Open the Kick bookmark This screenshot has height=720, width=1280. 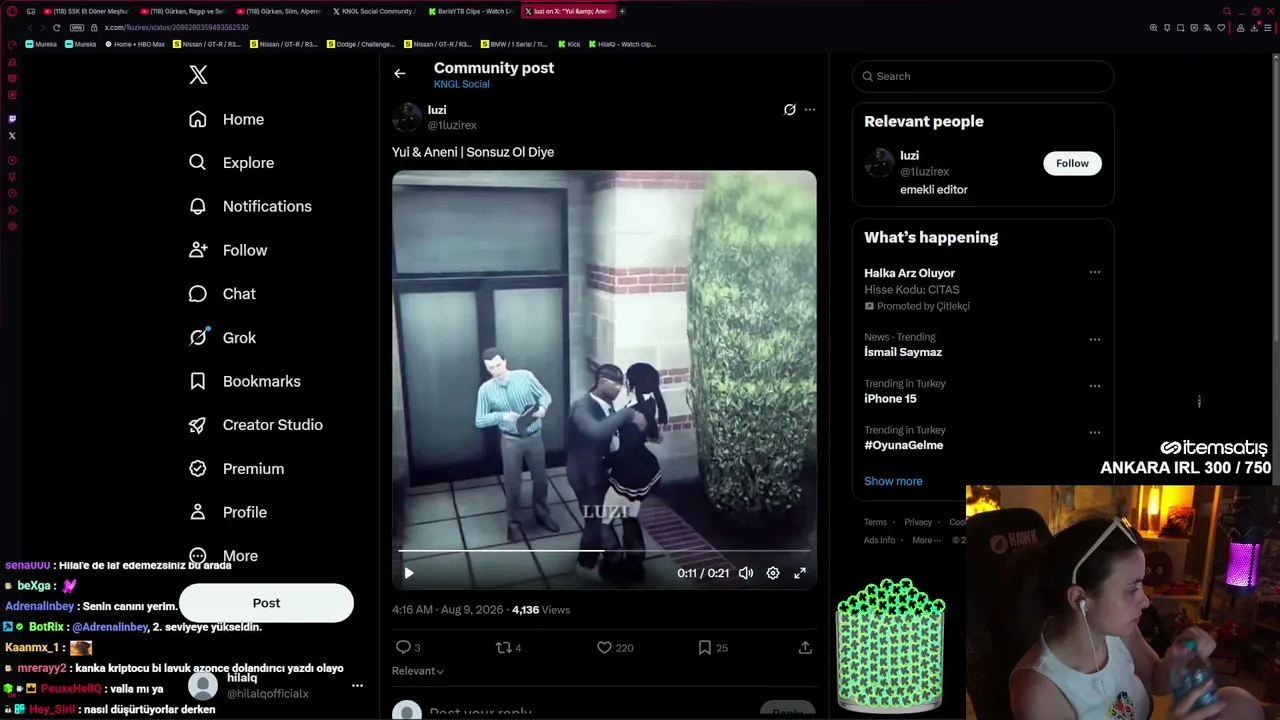(x=568, y=44)
